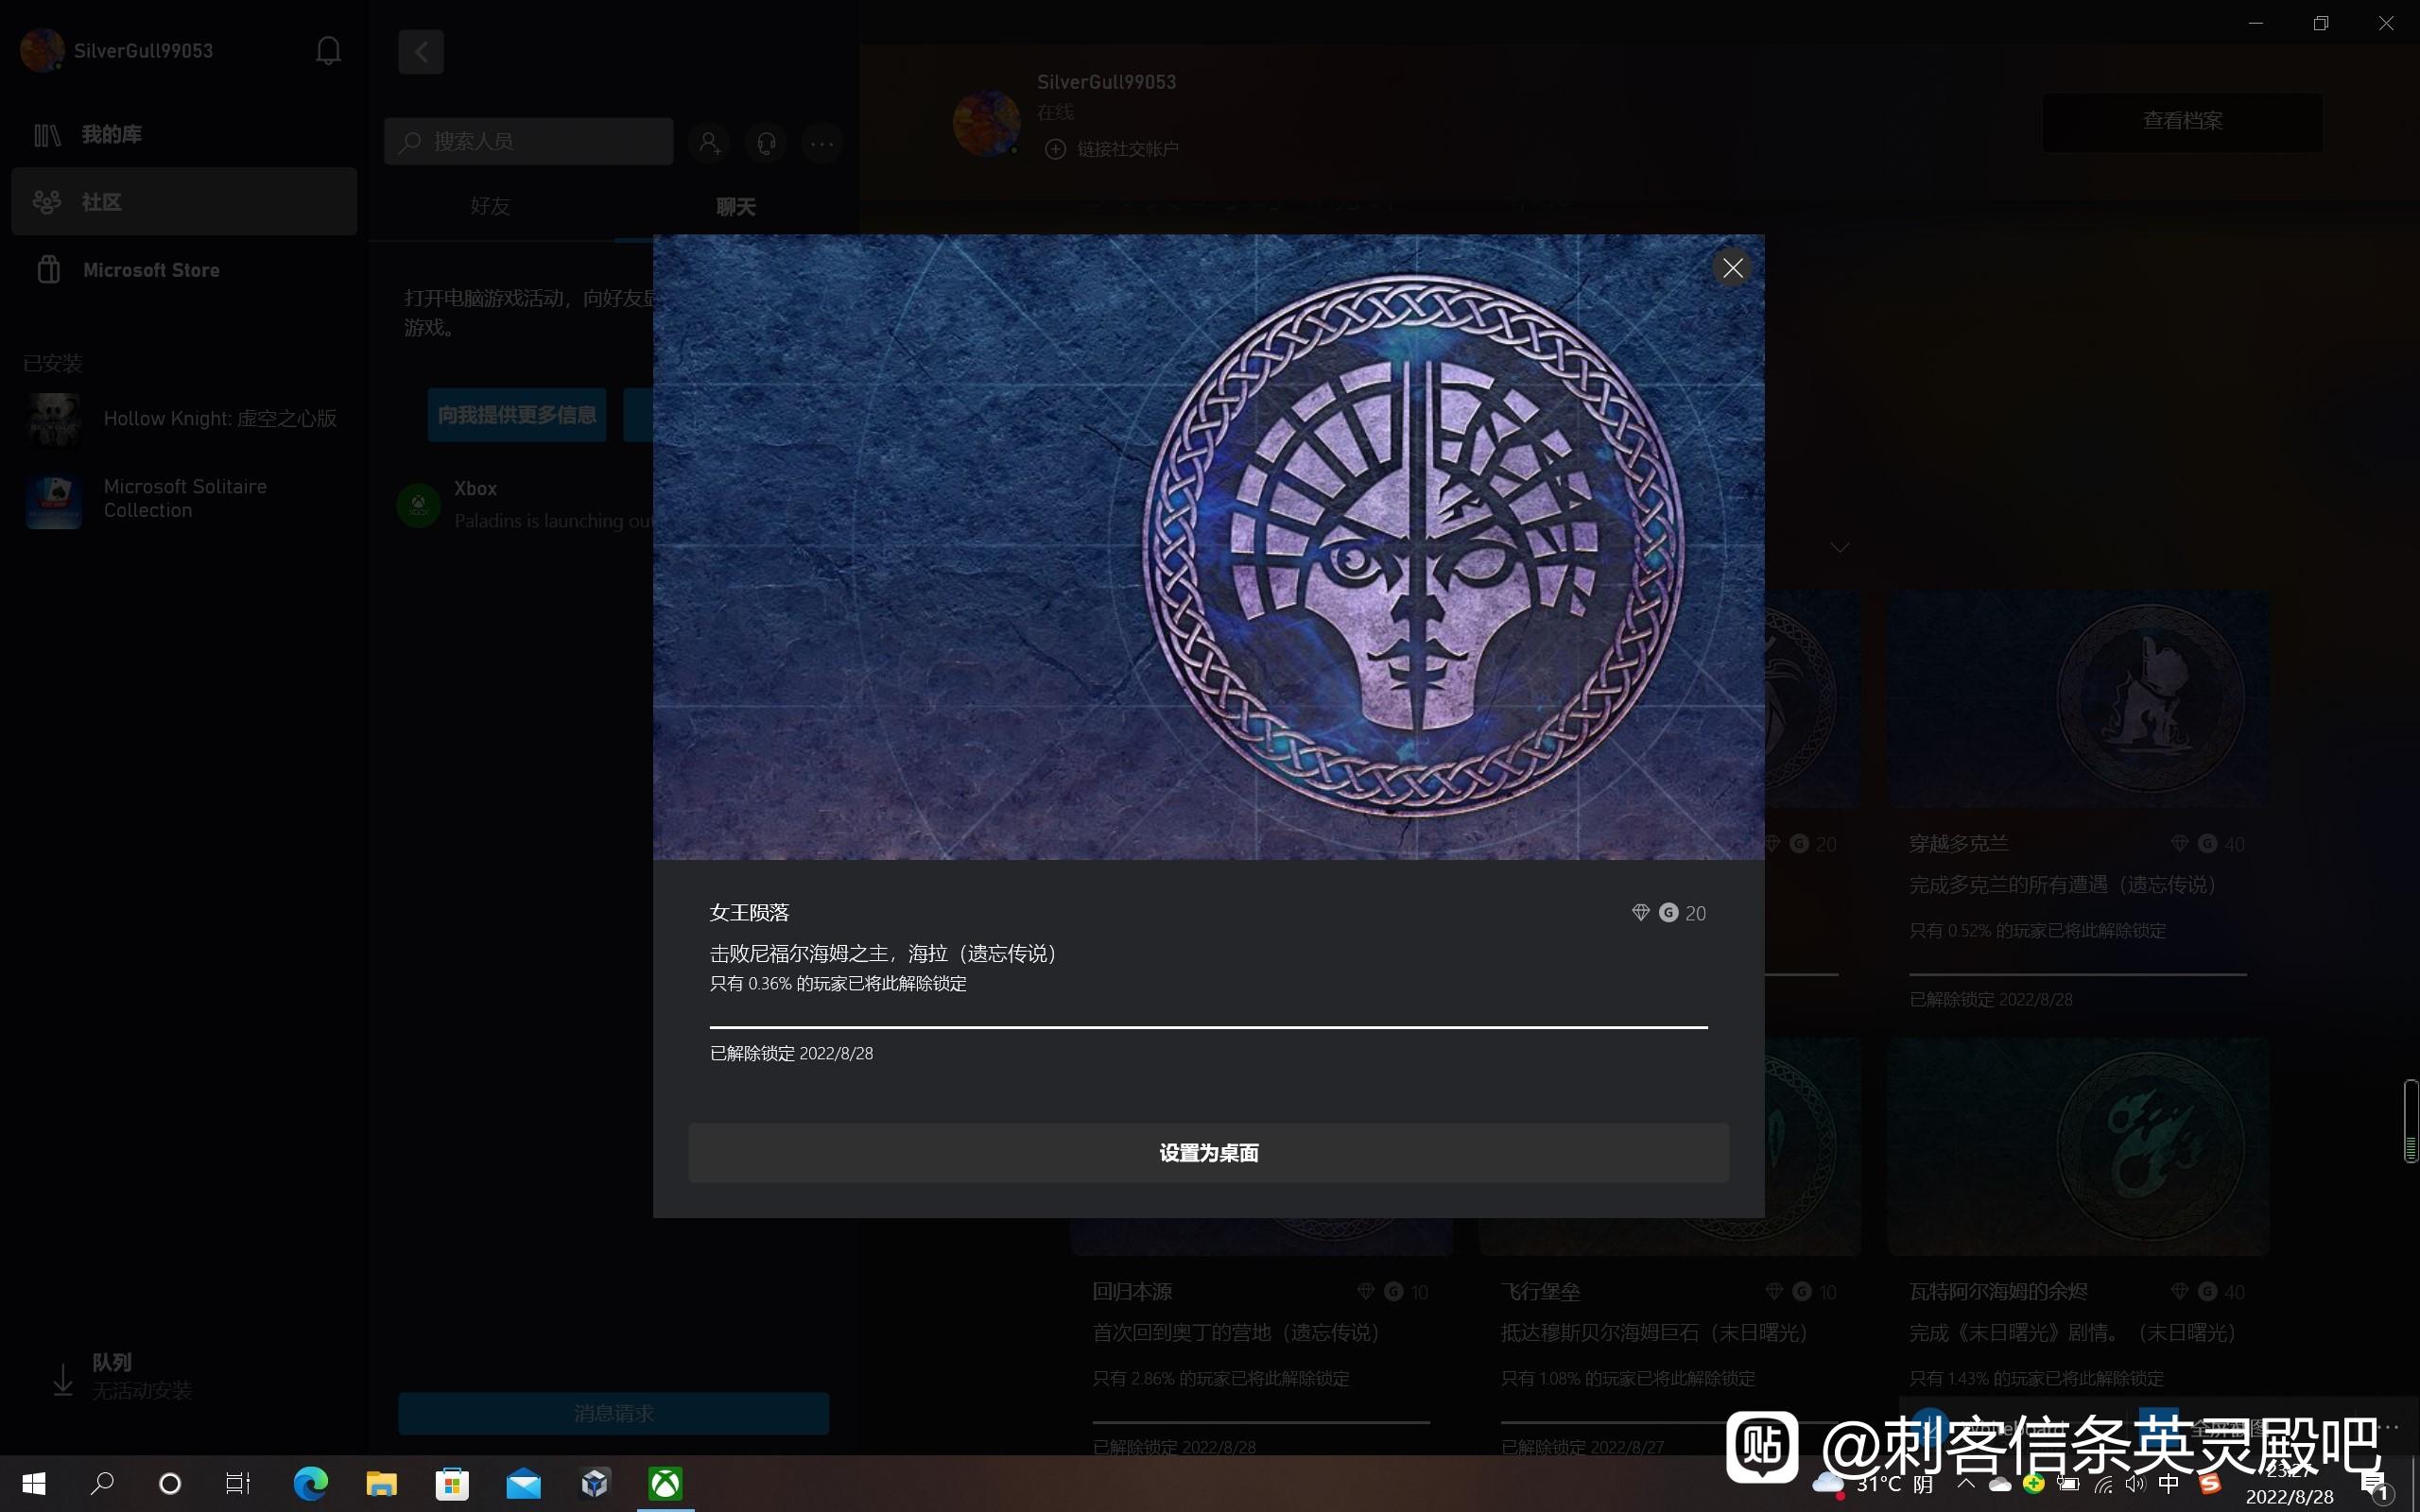Close the achievement detail dialog

coord(1732,268)
